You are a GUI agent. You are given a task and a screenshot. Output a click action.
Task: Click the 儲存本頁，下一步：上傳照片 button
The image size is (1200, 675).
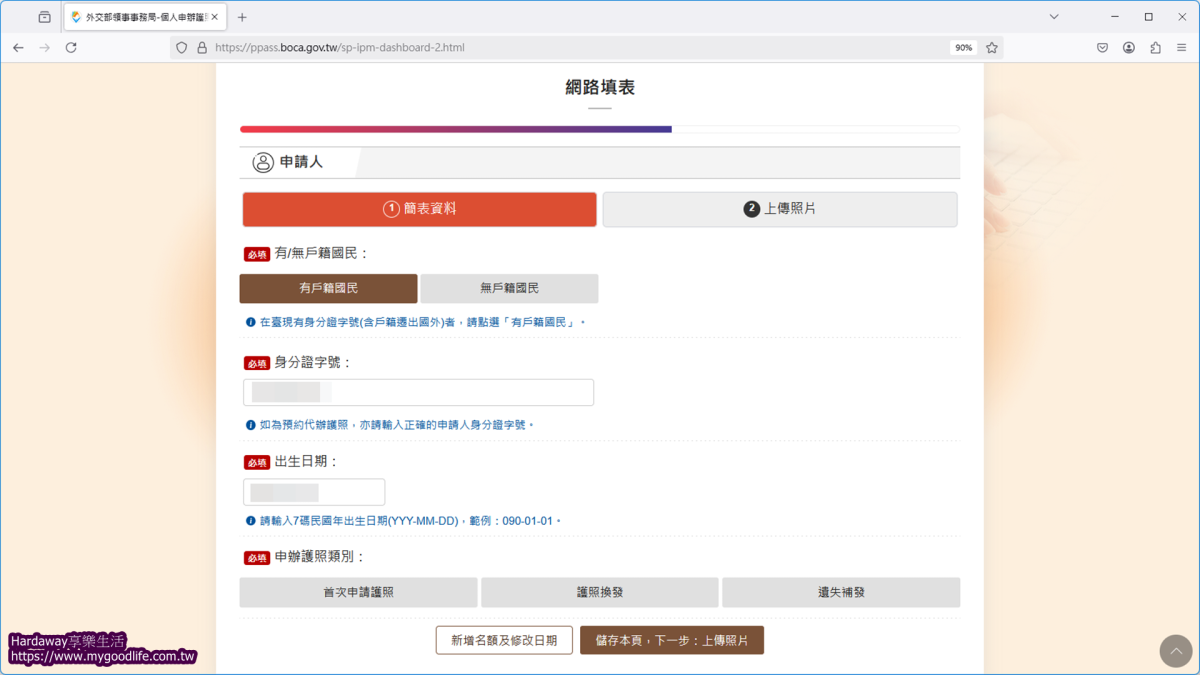coord(672,639)
